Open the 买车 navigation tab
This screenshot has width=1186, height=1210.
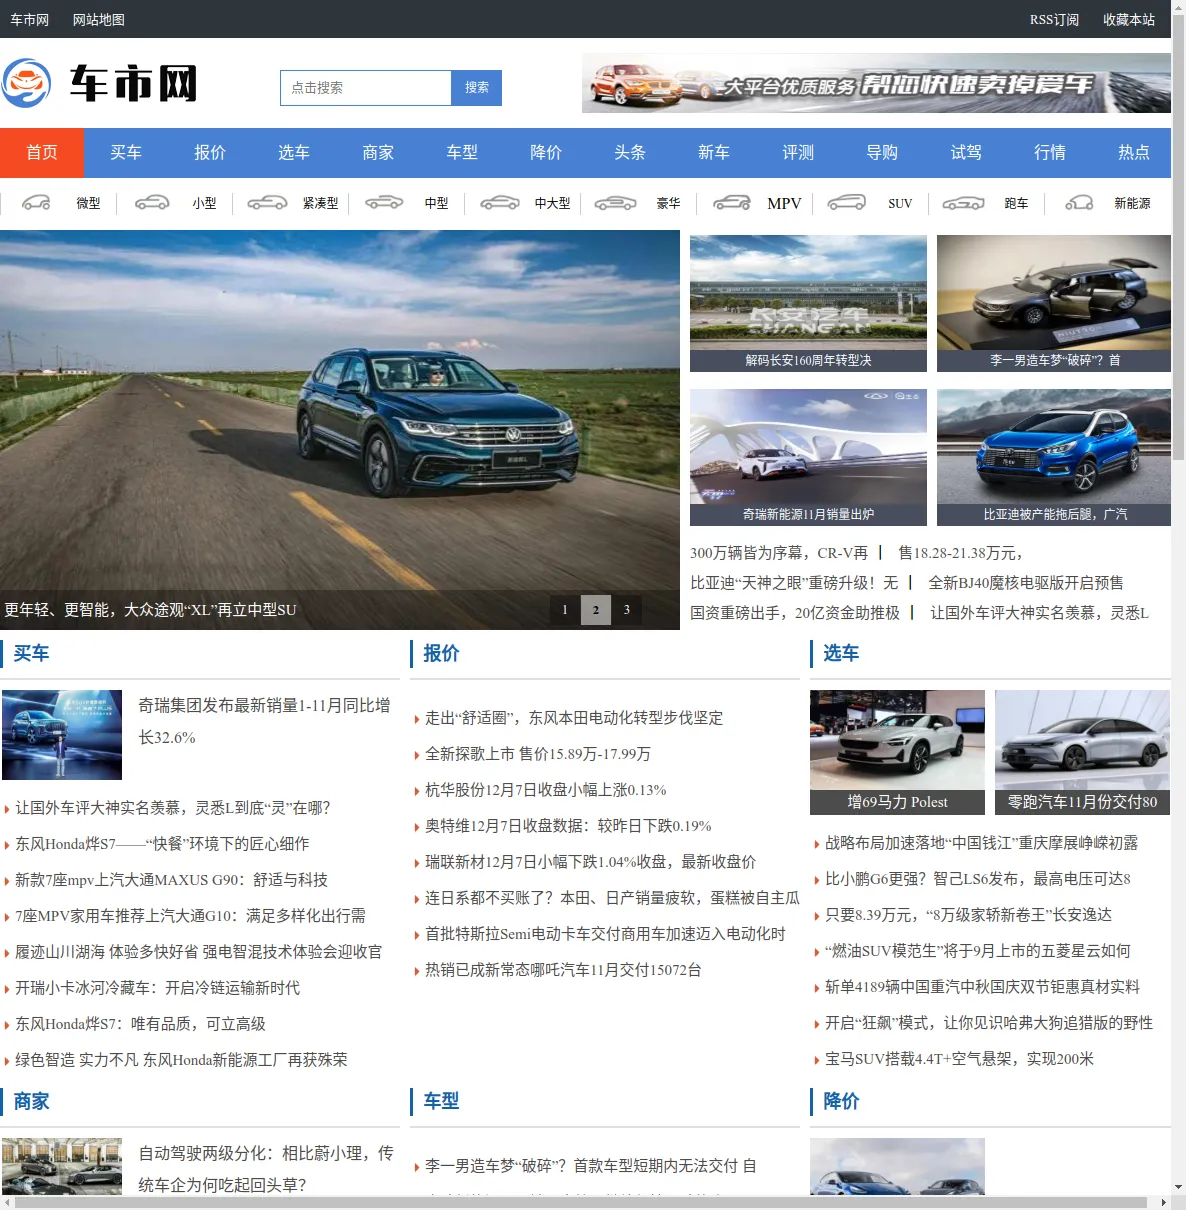(126, 153)
